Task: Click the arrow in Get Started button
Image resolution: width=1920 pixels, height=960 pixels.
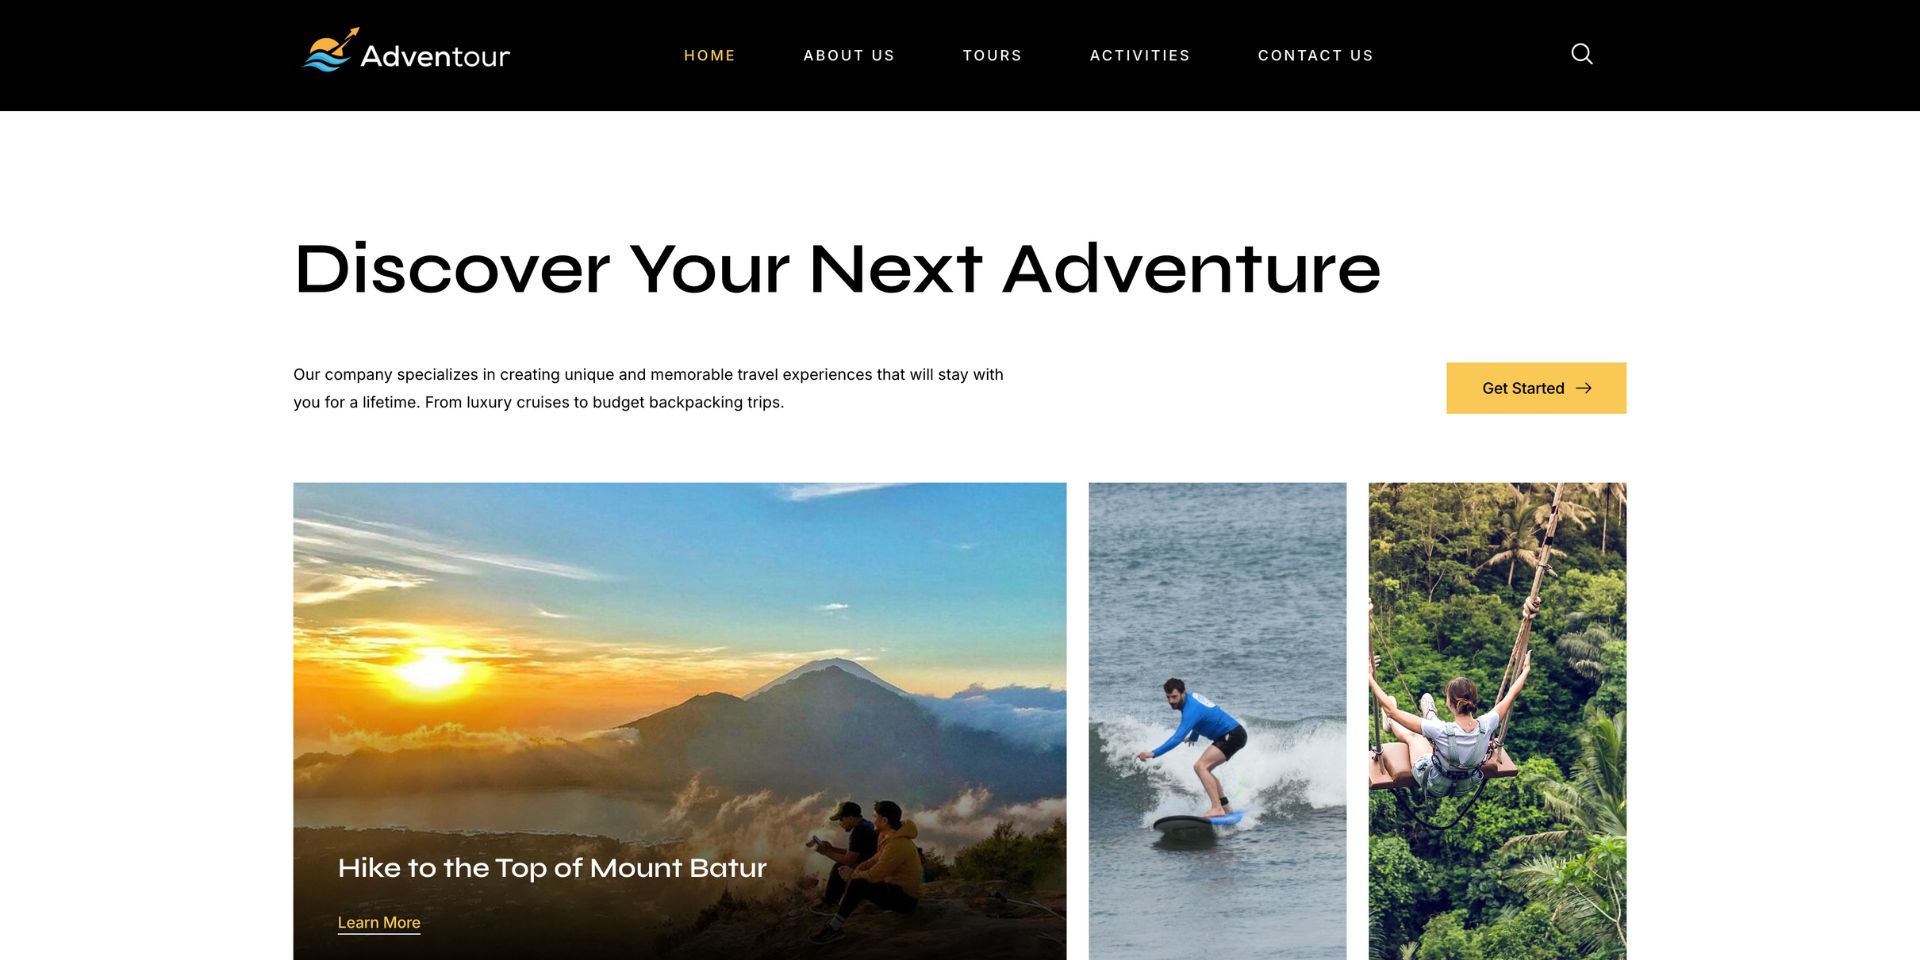Action: 1584,388
